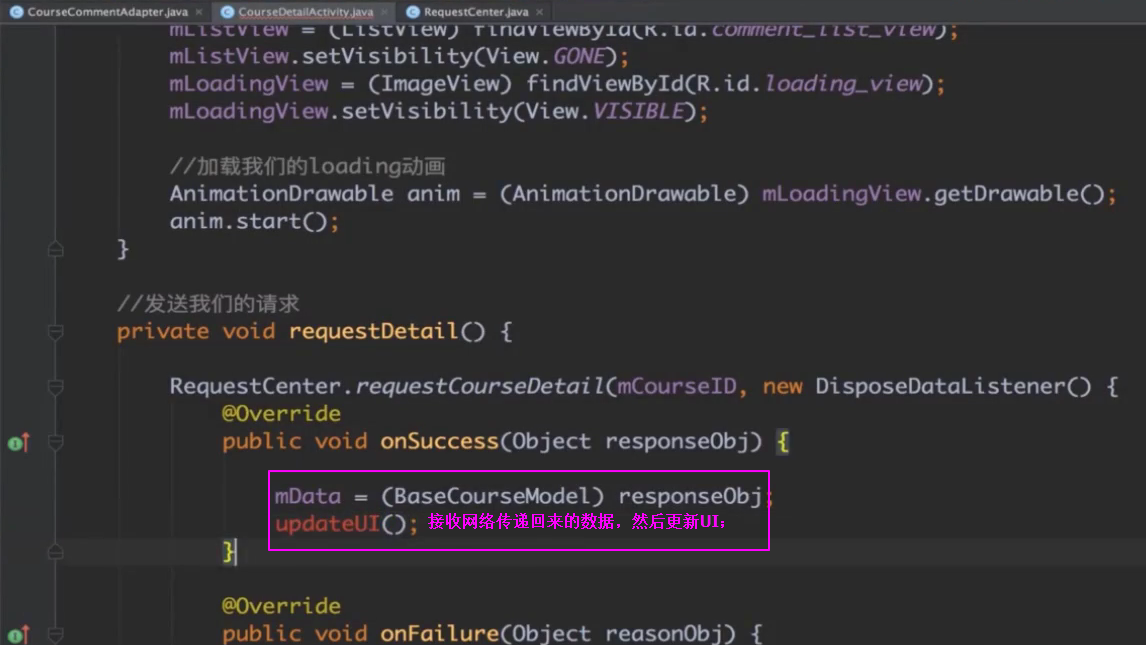Click 'getDrawable()' method call
This screenshot has width=1146, height=645.
pos(1020,194)
